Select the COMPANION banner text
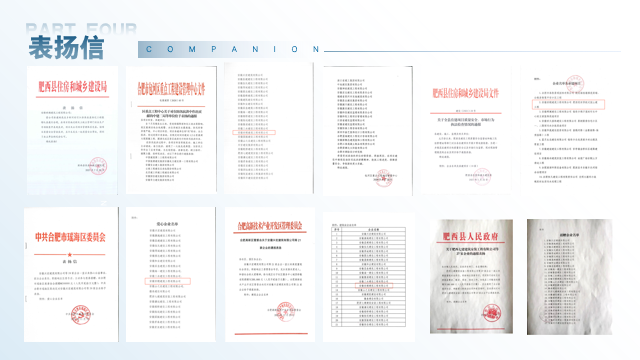The image size is (640, 360). [232, 49]
